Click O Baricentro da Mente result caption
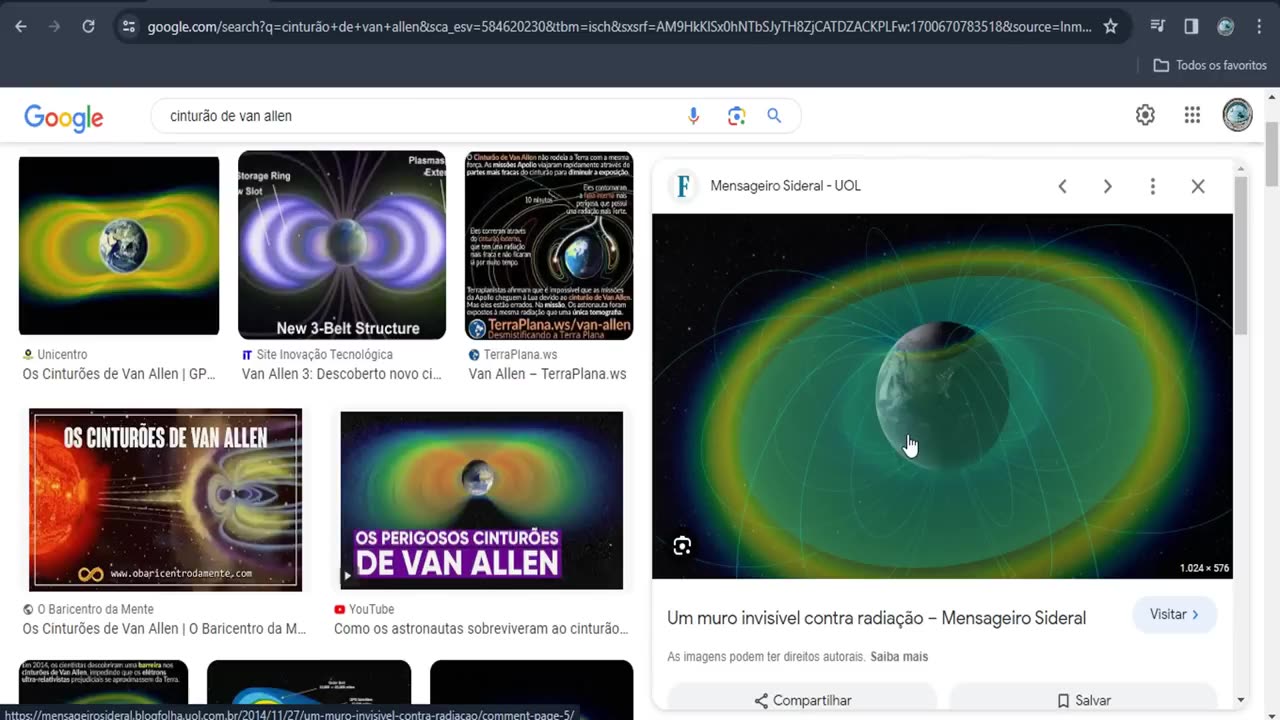The image size is (1280, 720). click(164, 629)
